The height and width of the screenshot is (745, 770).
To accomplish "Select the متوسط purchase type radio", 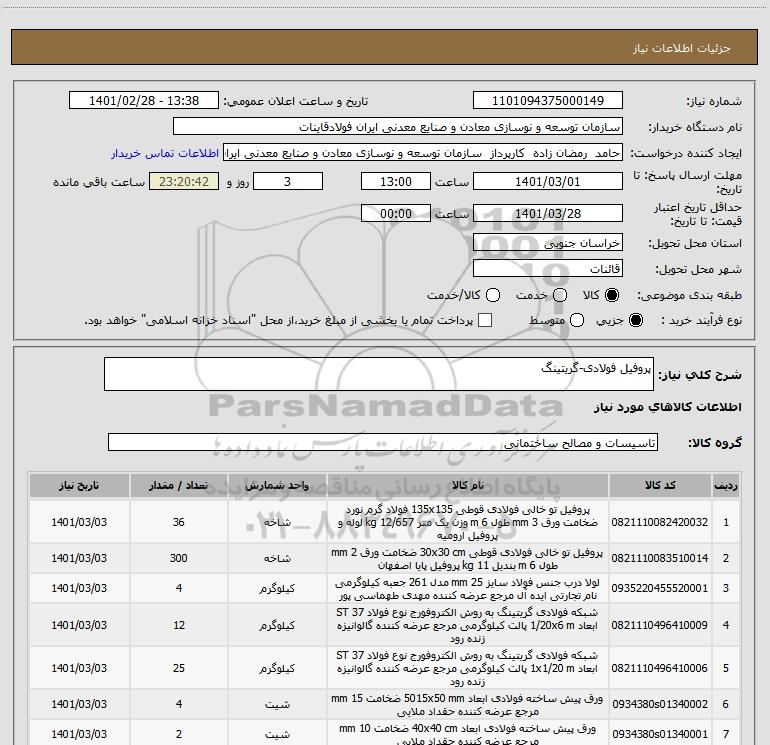I will 577,320.
